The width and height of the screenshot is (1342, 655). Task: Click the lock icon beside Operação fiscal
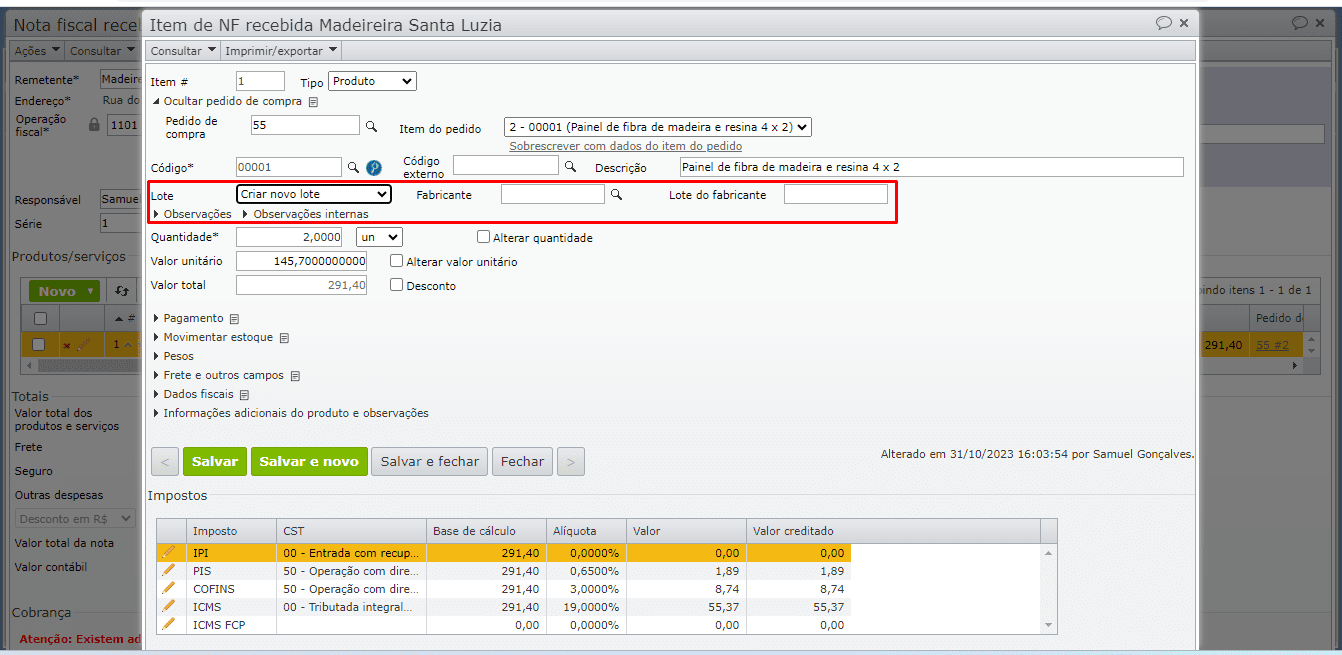tap(94, 125)
